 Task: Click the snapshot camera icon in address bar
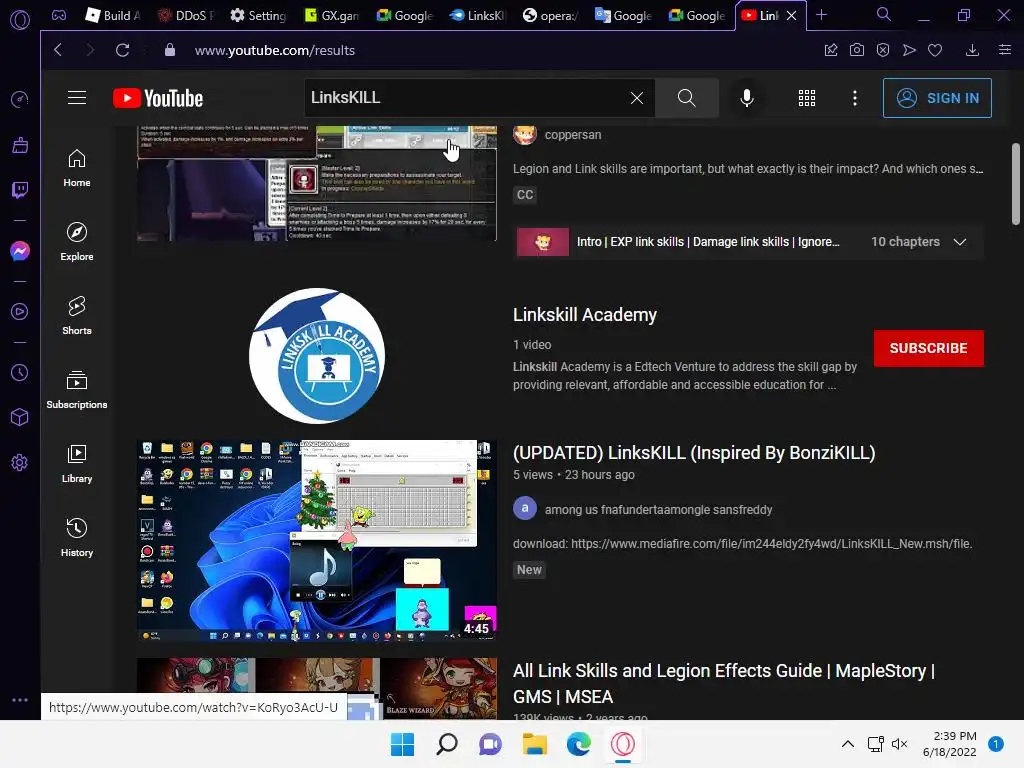(857, 50)
